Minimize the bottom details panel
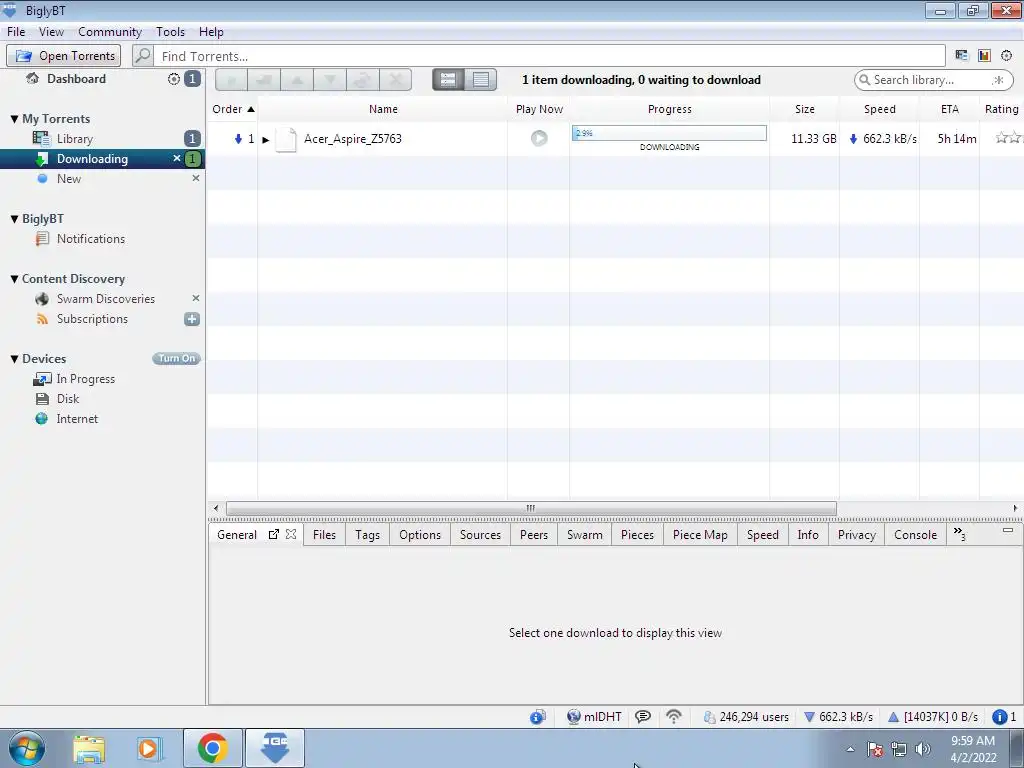 [1008, 530]
